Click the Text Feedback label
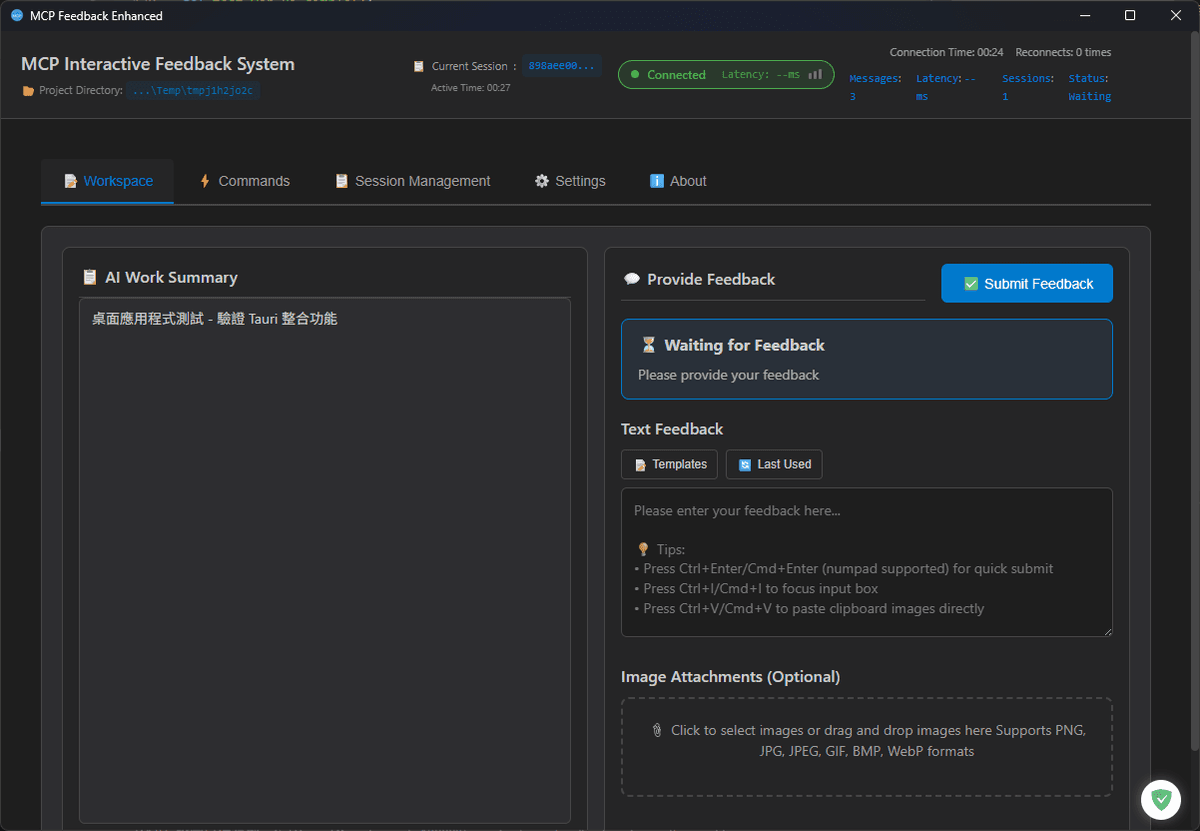The width and height of the screenshot is (1200, 831). click(672, 429)
